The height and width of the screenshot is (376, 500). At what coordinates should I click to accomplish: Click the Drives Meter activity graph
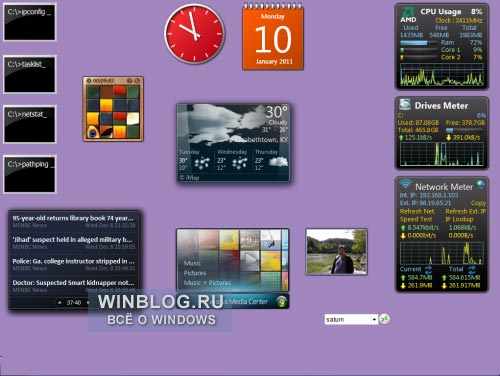click(442, 154)
